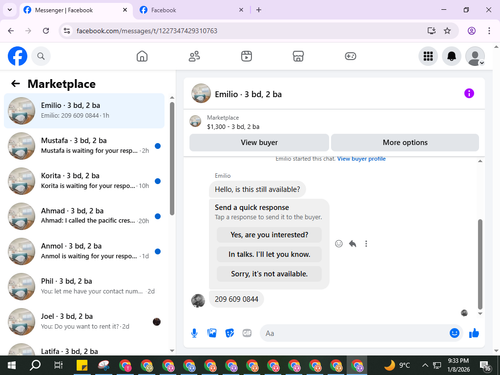Click the Facebook logo
The height and width of the screenshot is (375, 500).
click(x=17, y=56)
